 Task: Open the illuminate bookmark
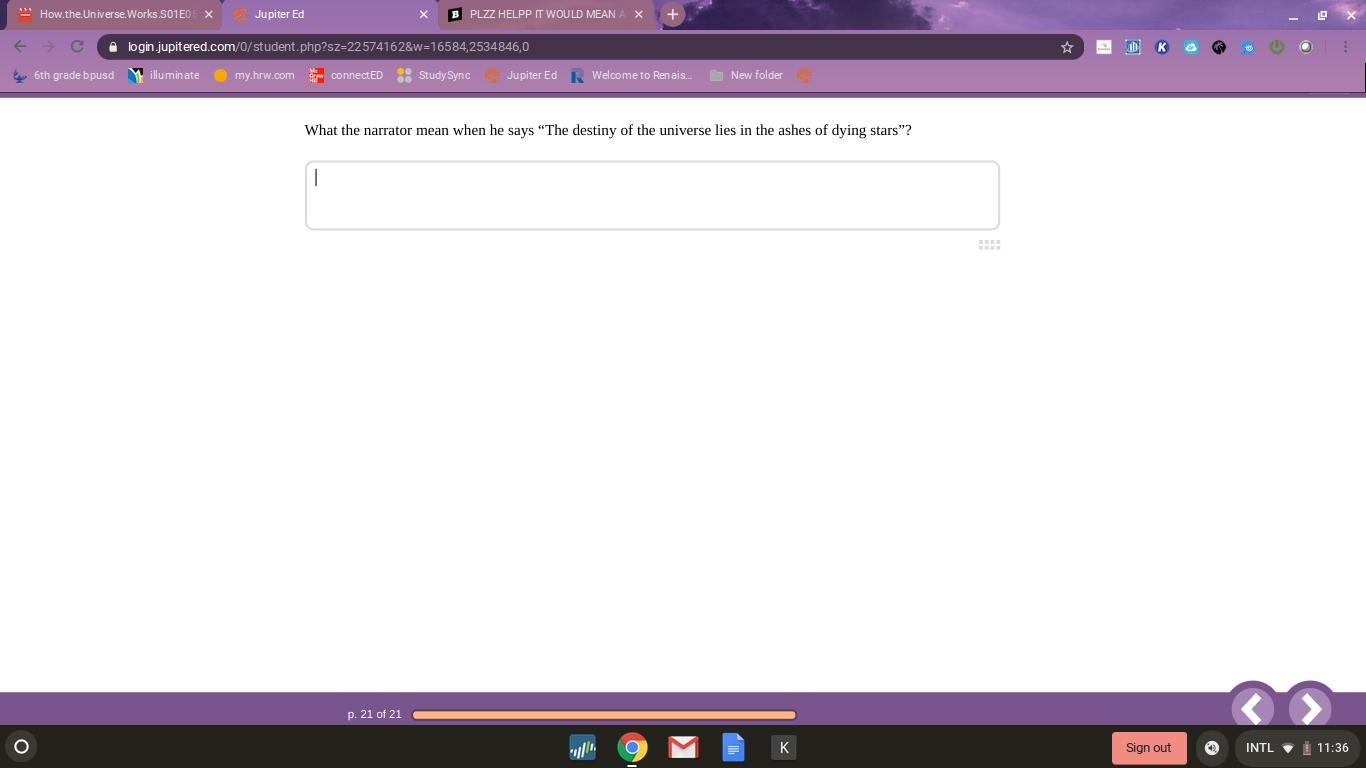tap(164, 75)
